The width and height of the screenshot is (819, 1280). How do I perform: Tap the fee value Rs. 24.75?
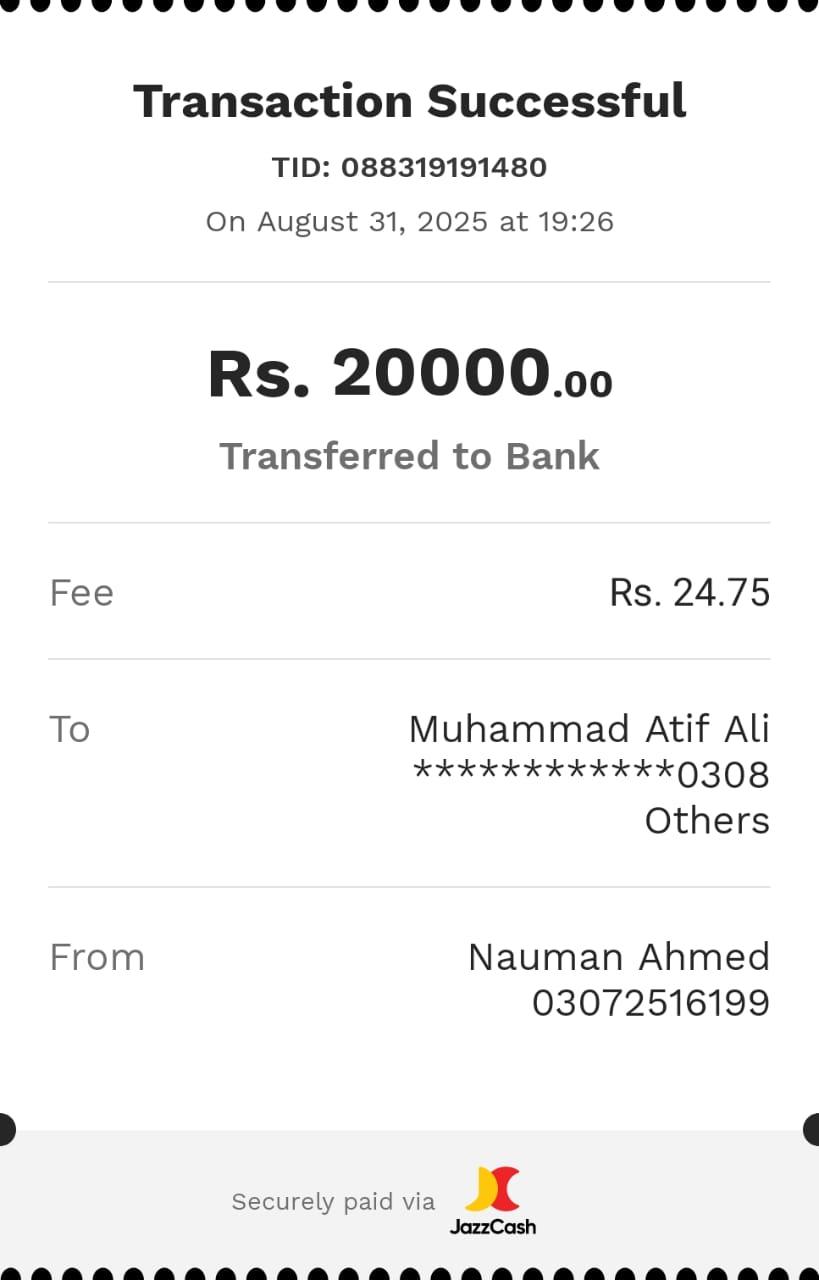[689, 593]
